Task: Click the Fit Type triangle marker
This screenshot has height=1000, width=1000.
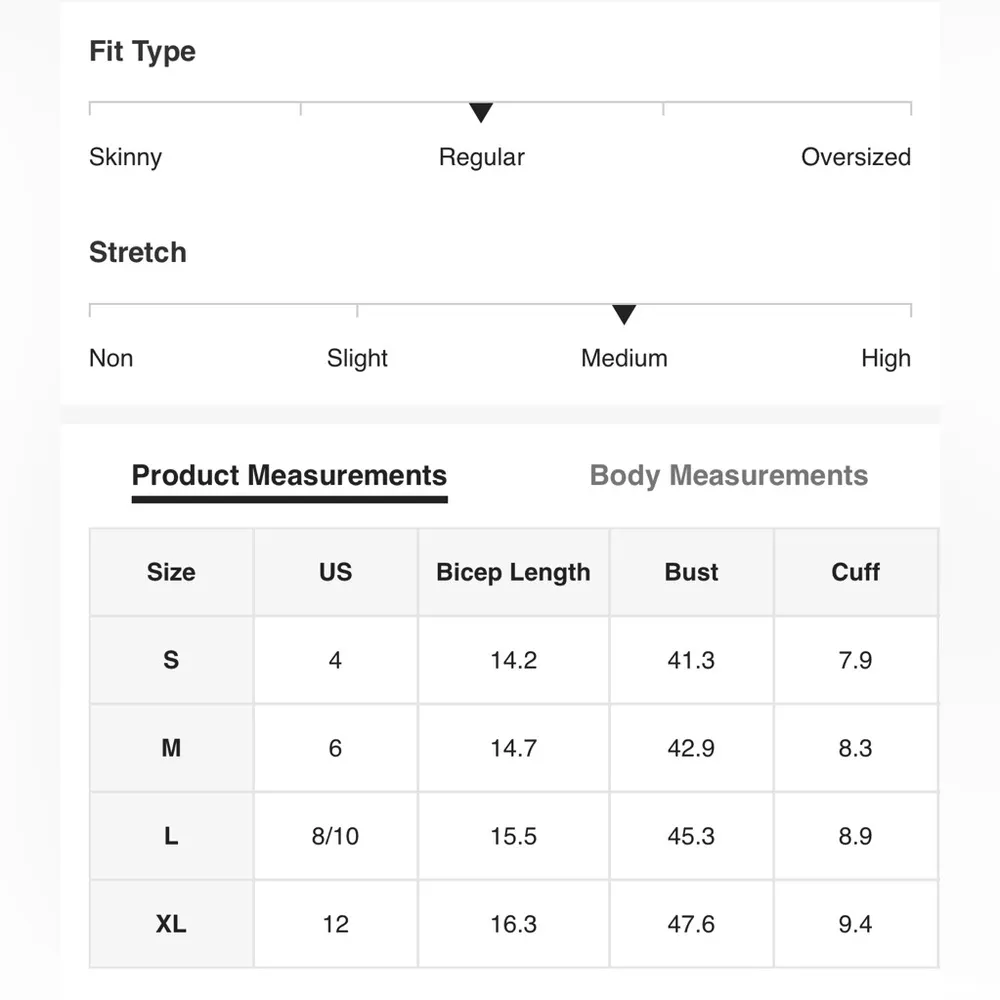Action: [x=481, y=113]
